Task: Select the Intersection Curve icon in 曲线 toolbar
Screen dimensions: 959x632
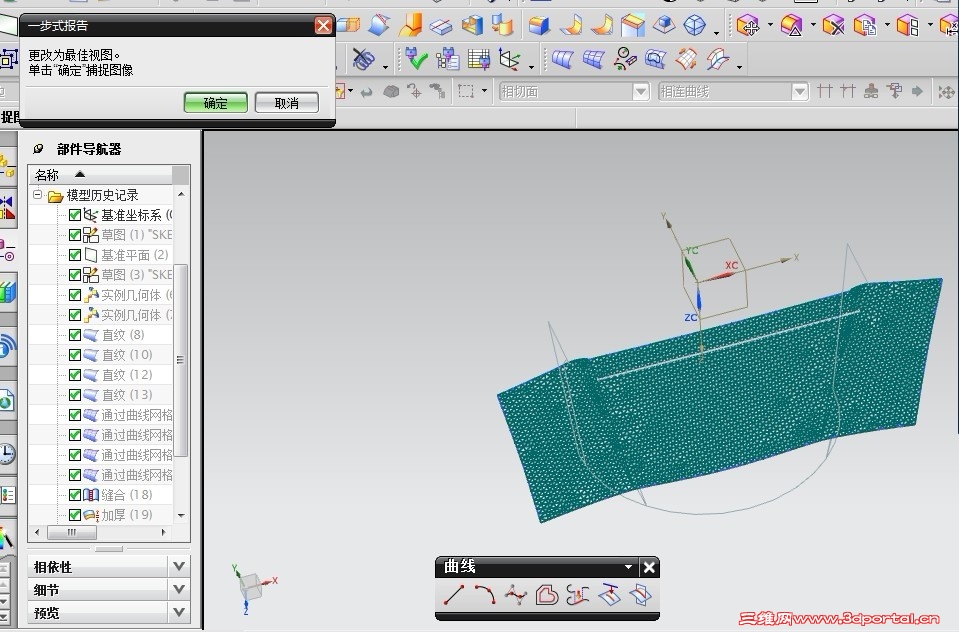Action: coord(640,595)
